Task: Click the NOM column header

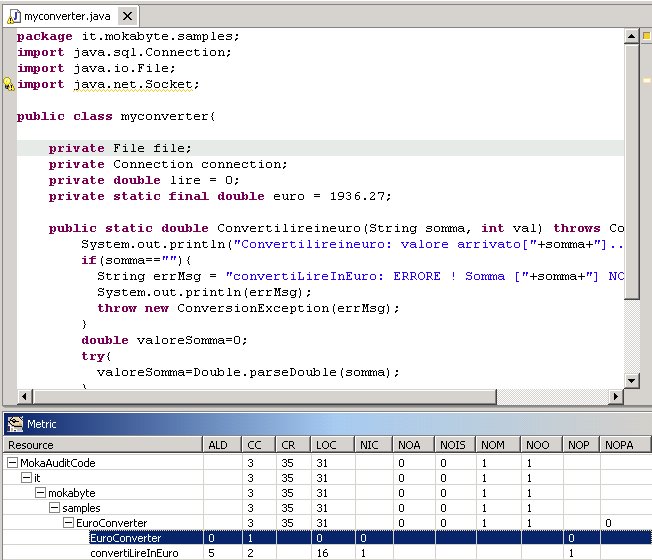Action: tap(498, 445)
